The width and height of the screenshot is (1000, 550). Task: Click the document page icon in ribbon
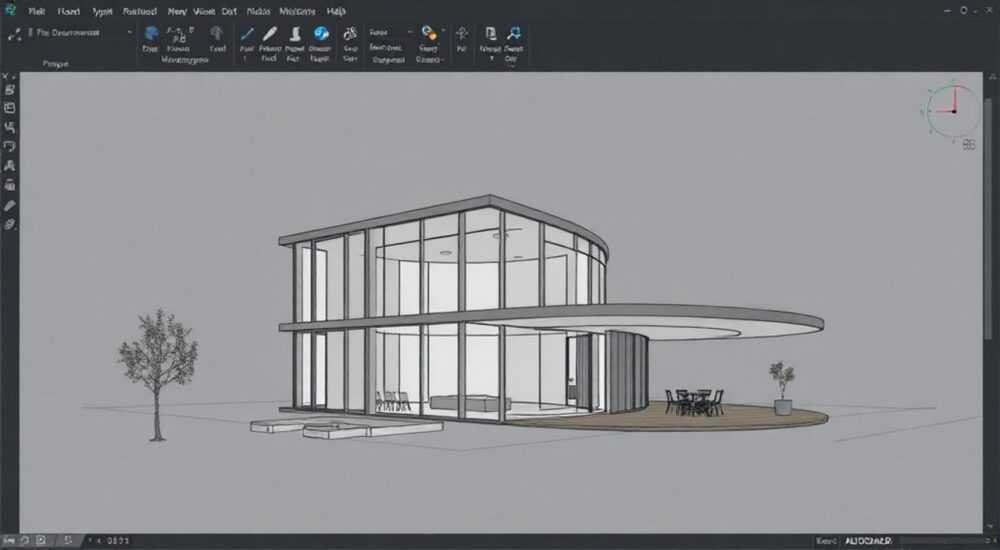pos(490,34)
